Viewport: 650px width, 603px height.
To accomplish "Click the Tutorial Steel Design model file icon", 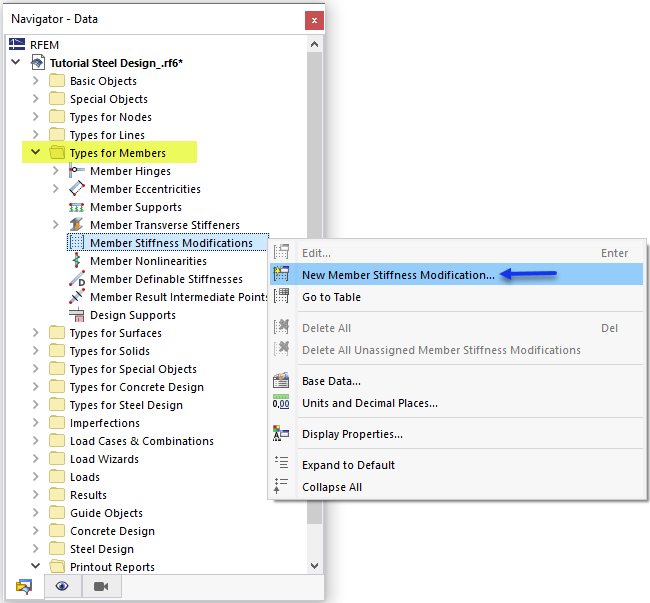I will click(37, 63).
